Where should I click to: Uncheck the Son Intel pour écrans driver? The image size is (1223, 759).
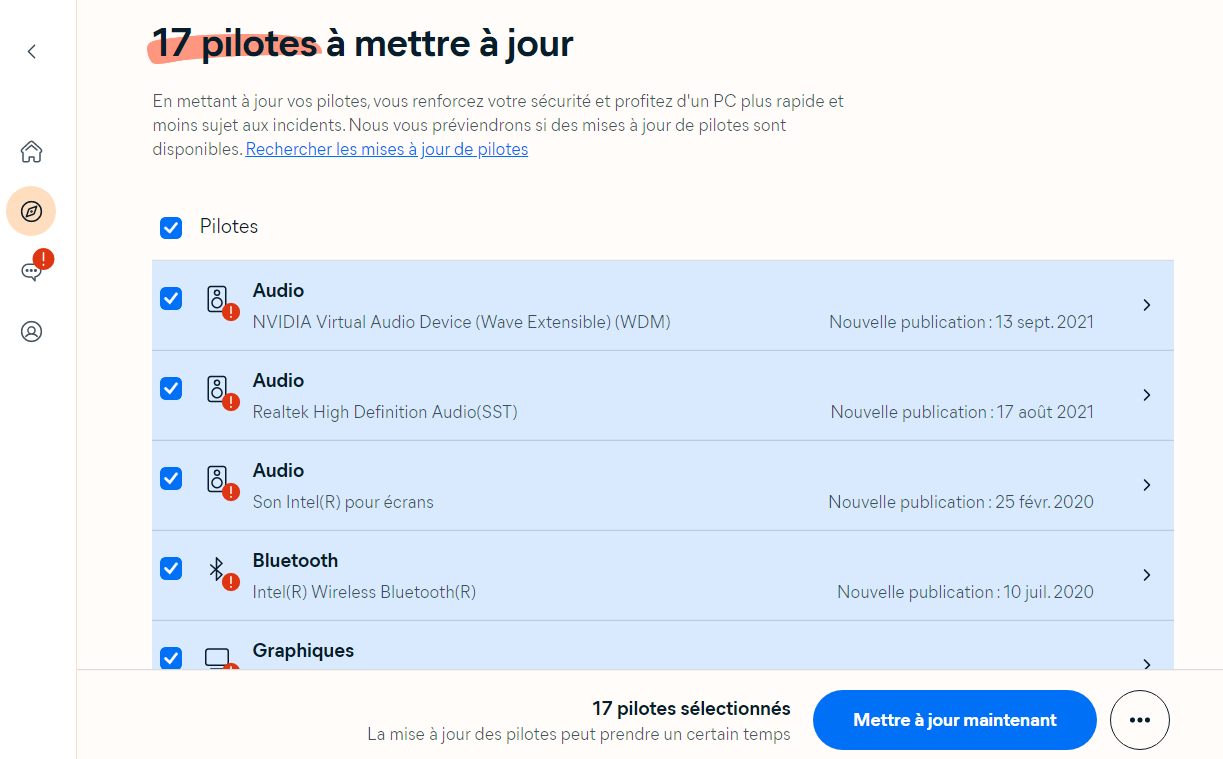[171, 478]
